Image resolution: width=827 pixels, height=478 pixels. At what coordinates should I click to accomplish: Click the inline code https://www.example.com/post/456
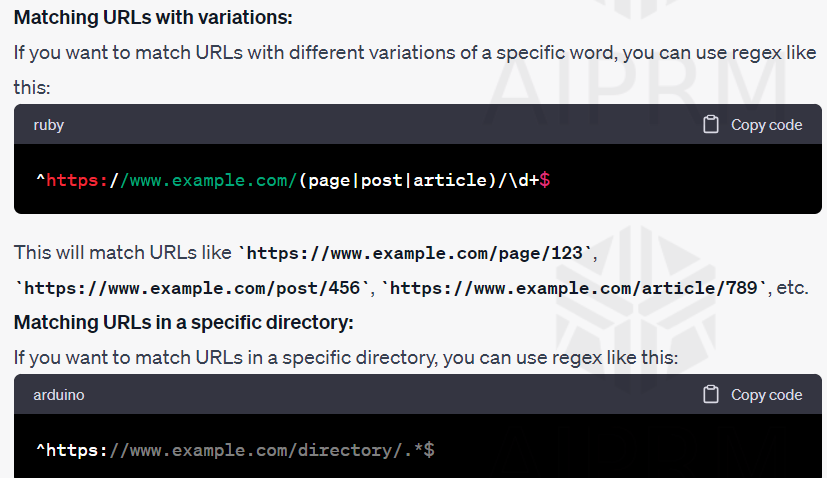tap(192, 288)
